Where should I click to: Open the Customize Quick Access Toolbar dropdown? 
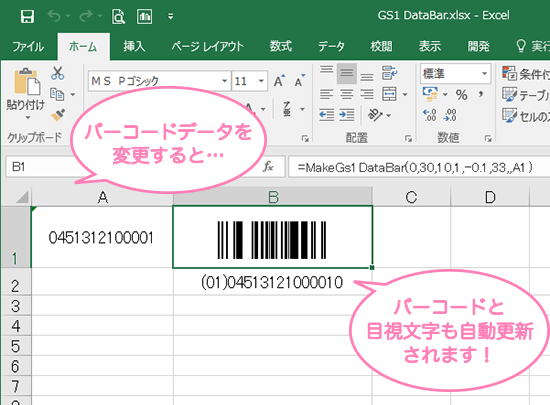pos(170,16)
